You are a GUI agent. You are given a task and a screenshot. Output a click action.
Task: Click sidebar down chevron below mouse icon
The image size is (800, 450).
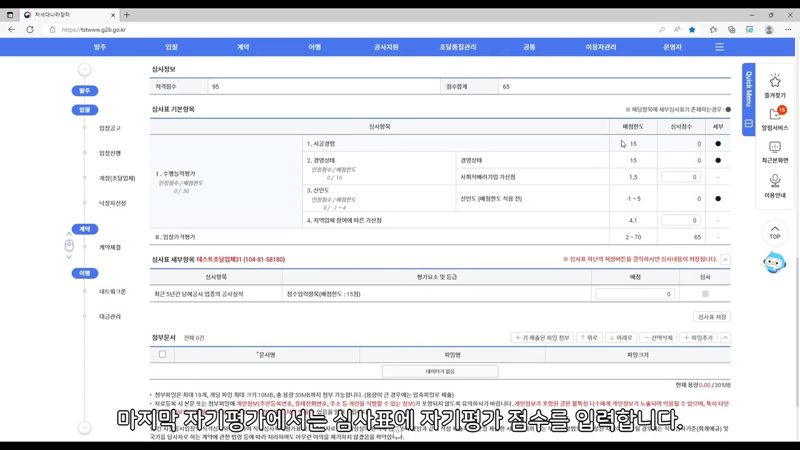click(x=69, y=257)
